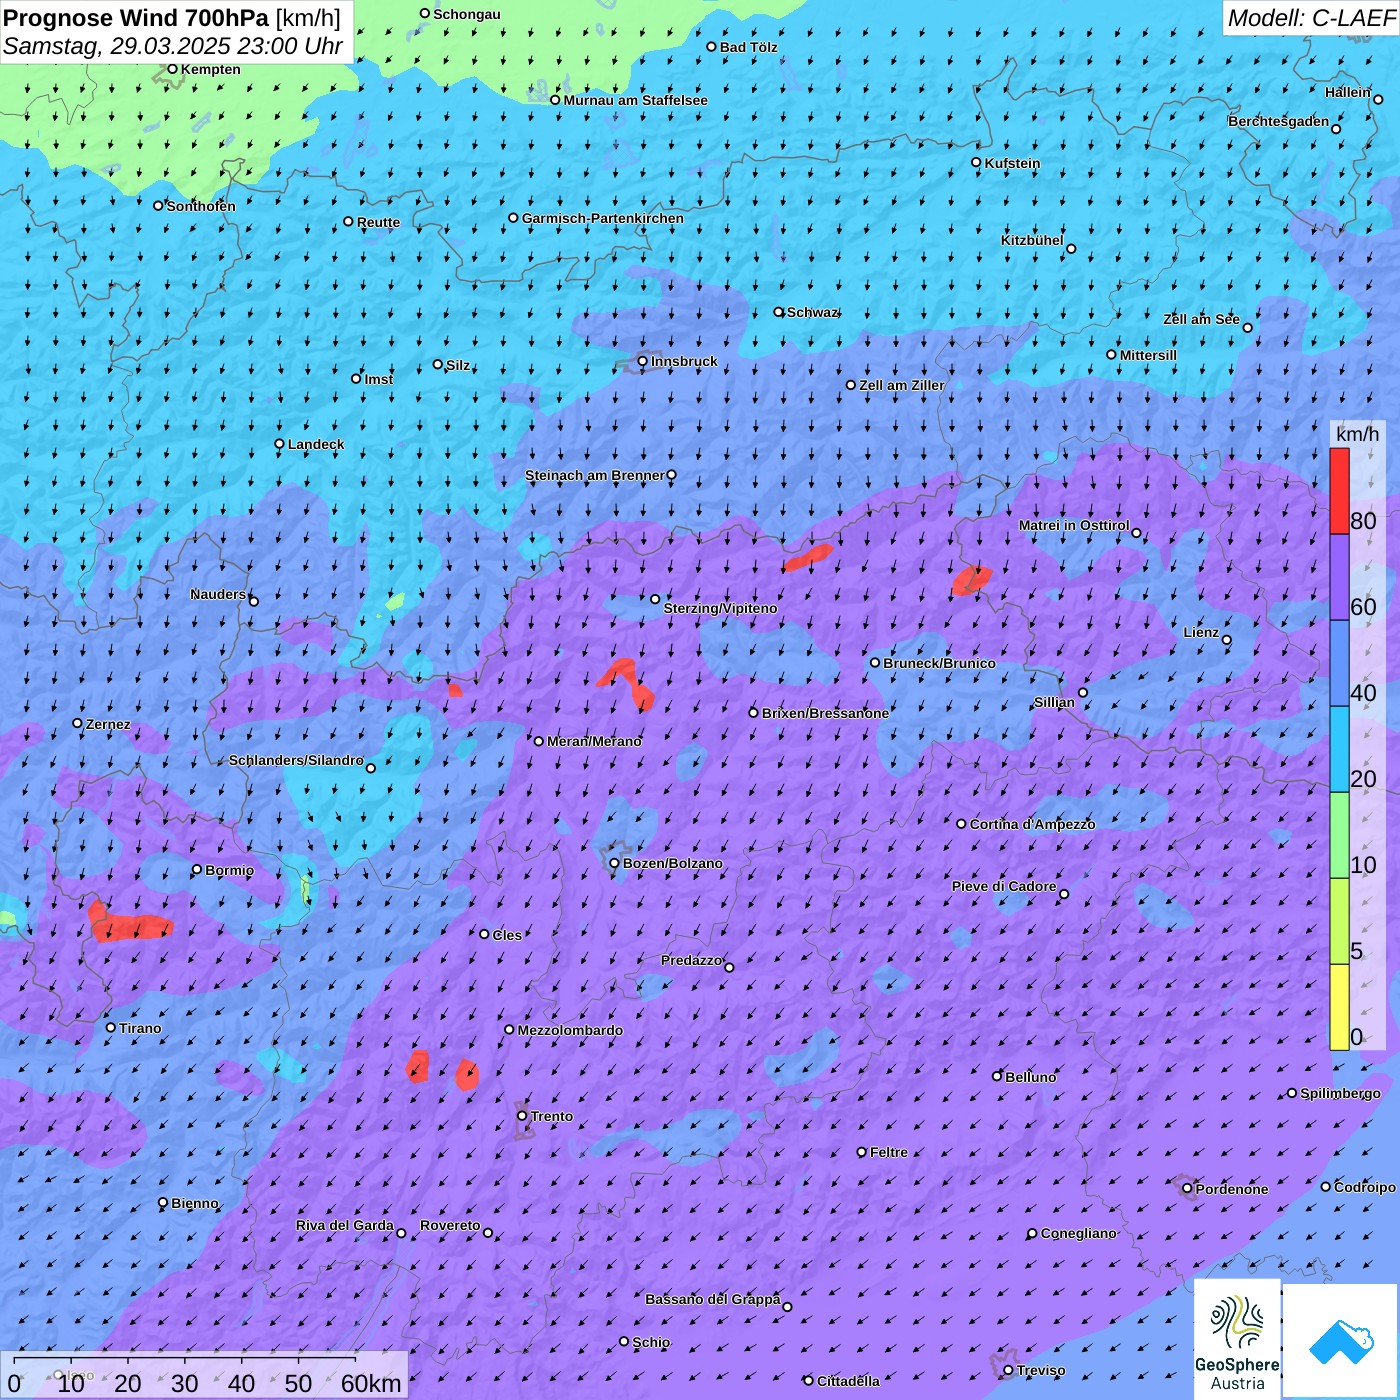1400x1400 pixels.
Task: Click the title 'Prognose Wind 700hPa'
Action: pyautogui.click(x=136, y=18)
